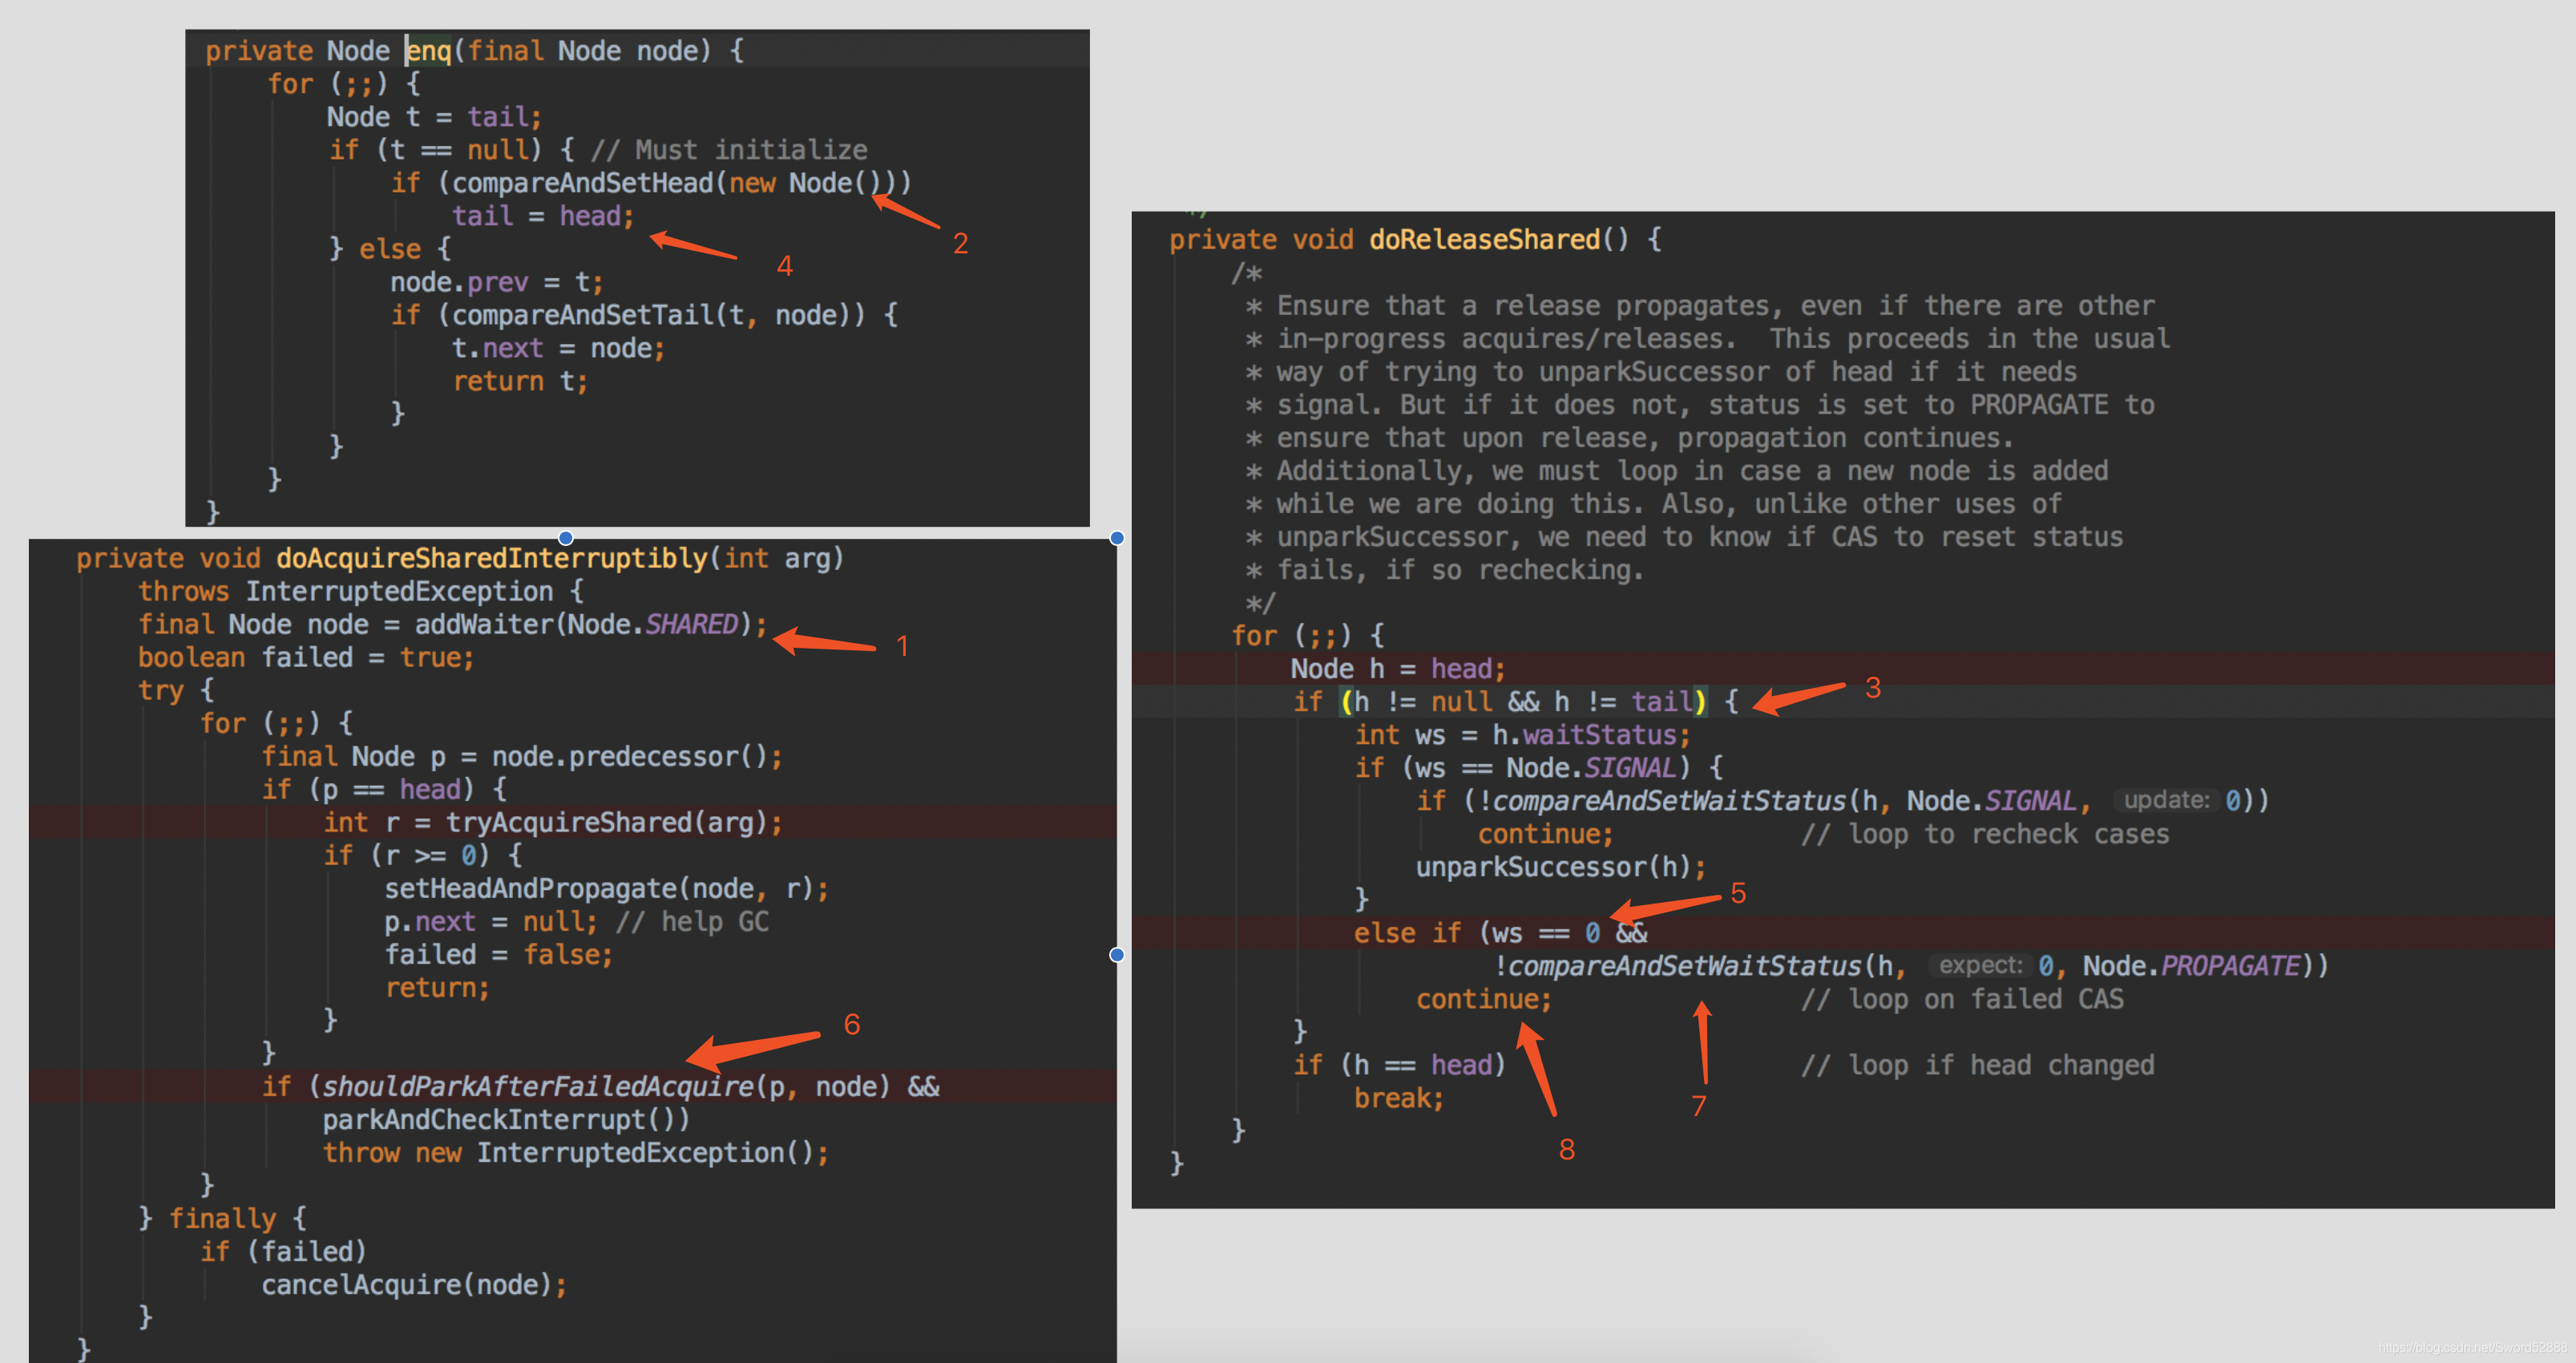Click the 'update:' parameter hint
Screen dimensions: 2576x1363
pyautogui.click(x=2166, y=800)
